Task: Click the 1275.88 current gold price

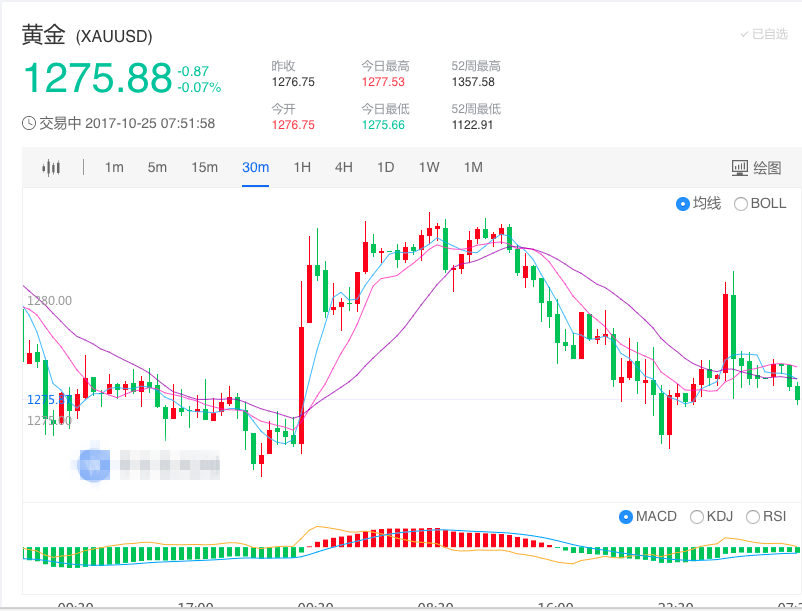Action: click(x=96, y=78)
